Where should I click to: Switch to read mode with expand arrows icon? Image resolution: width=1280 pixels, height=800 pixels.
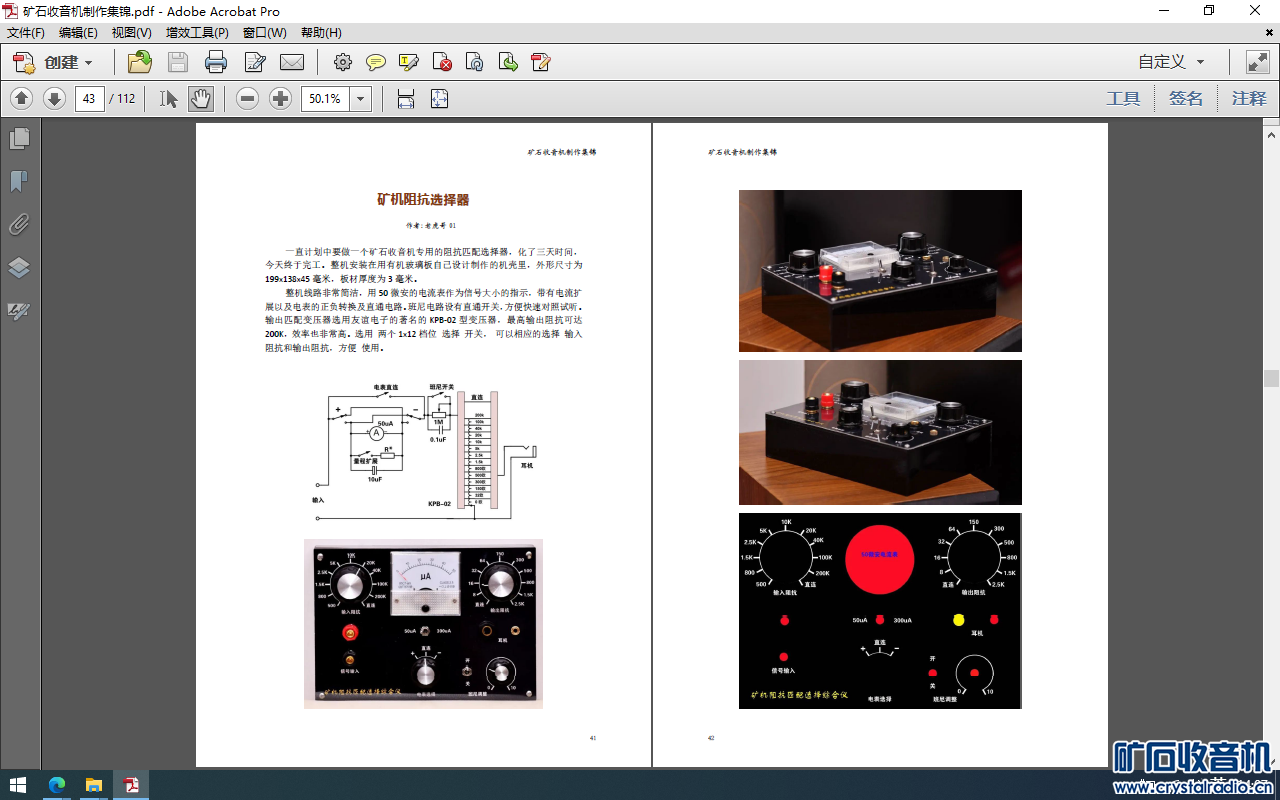pyautogui.click(x=1257, y=62)
